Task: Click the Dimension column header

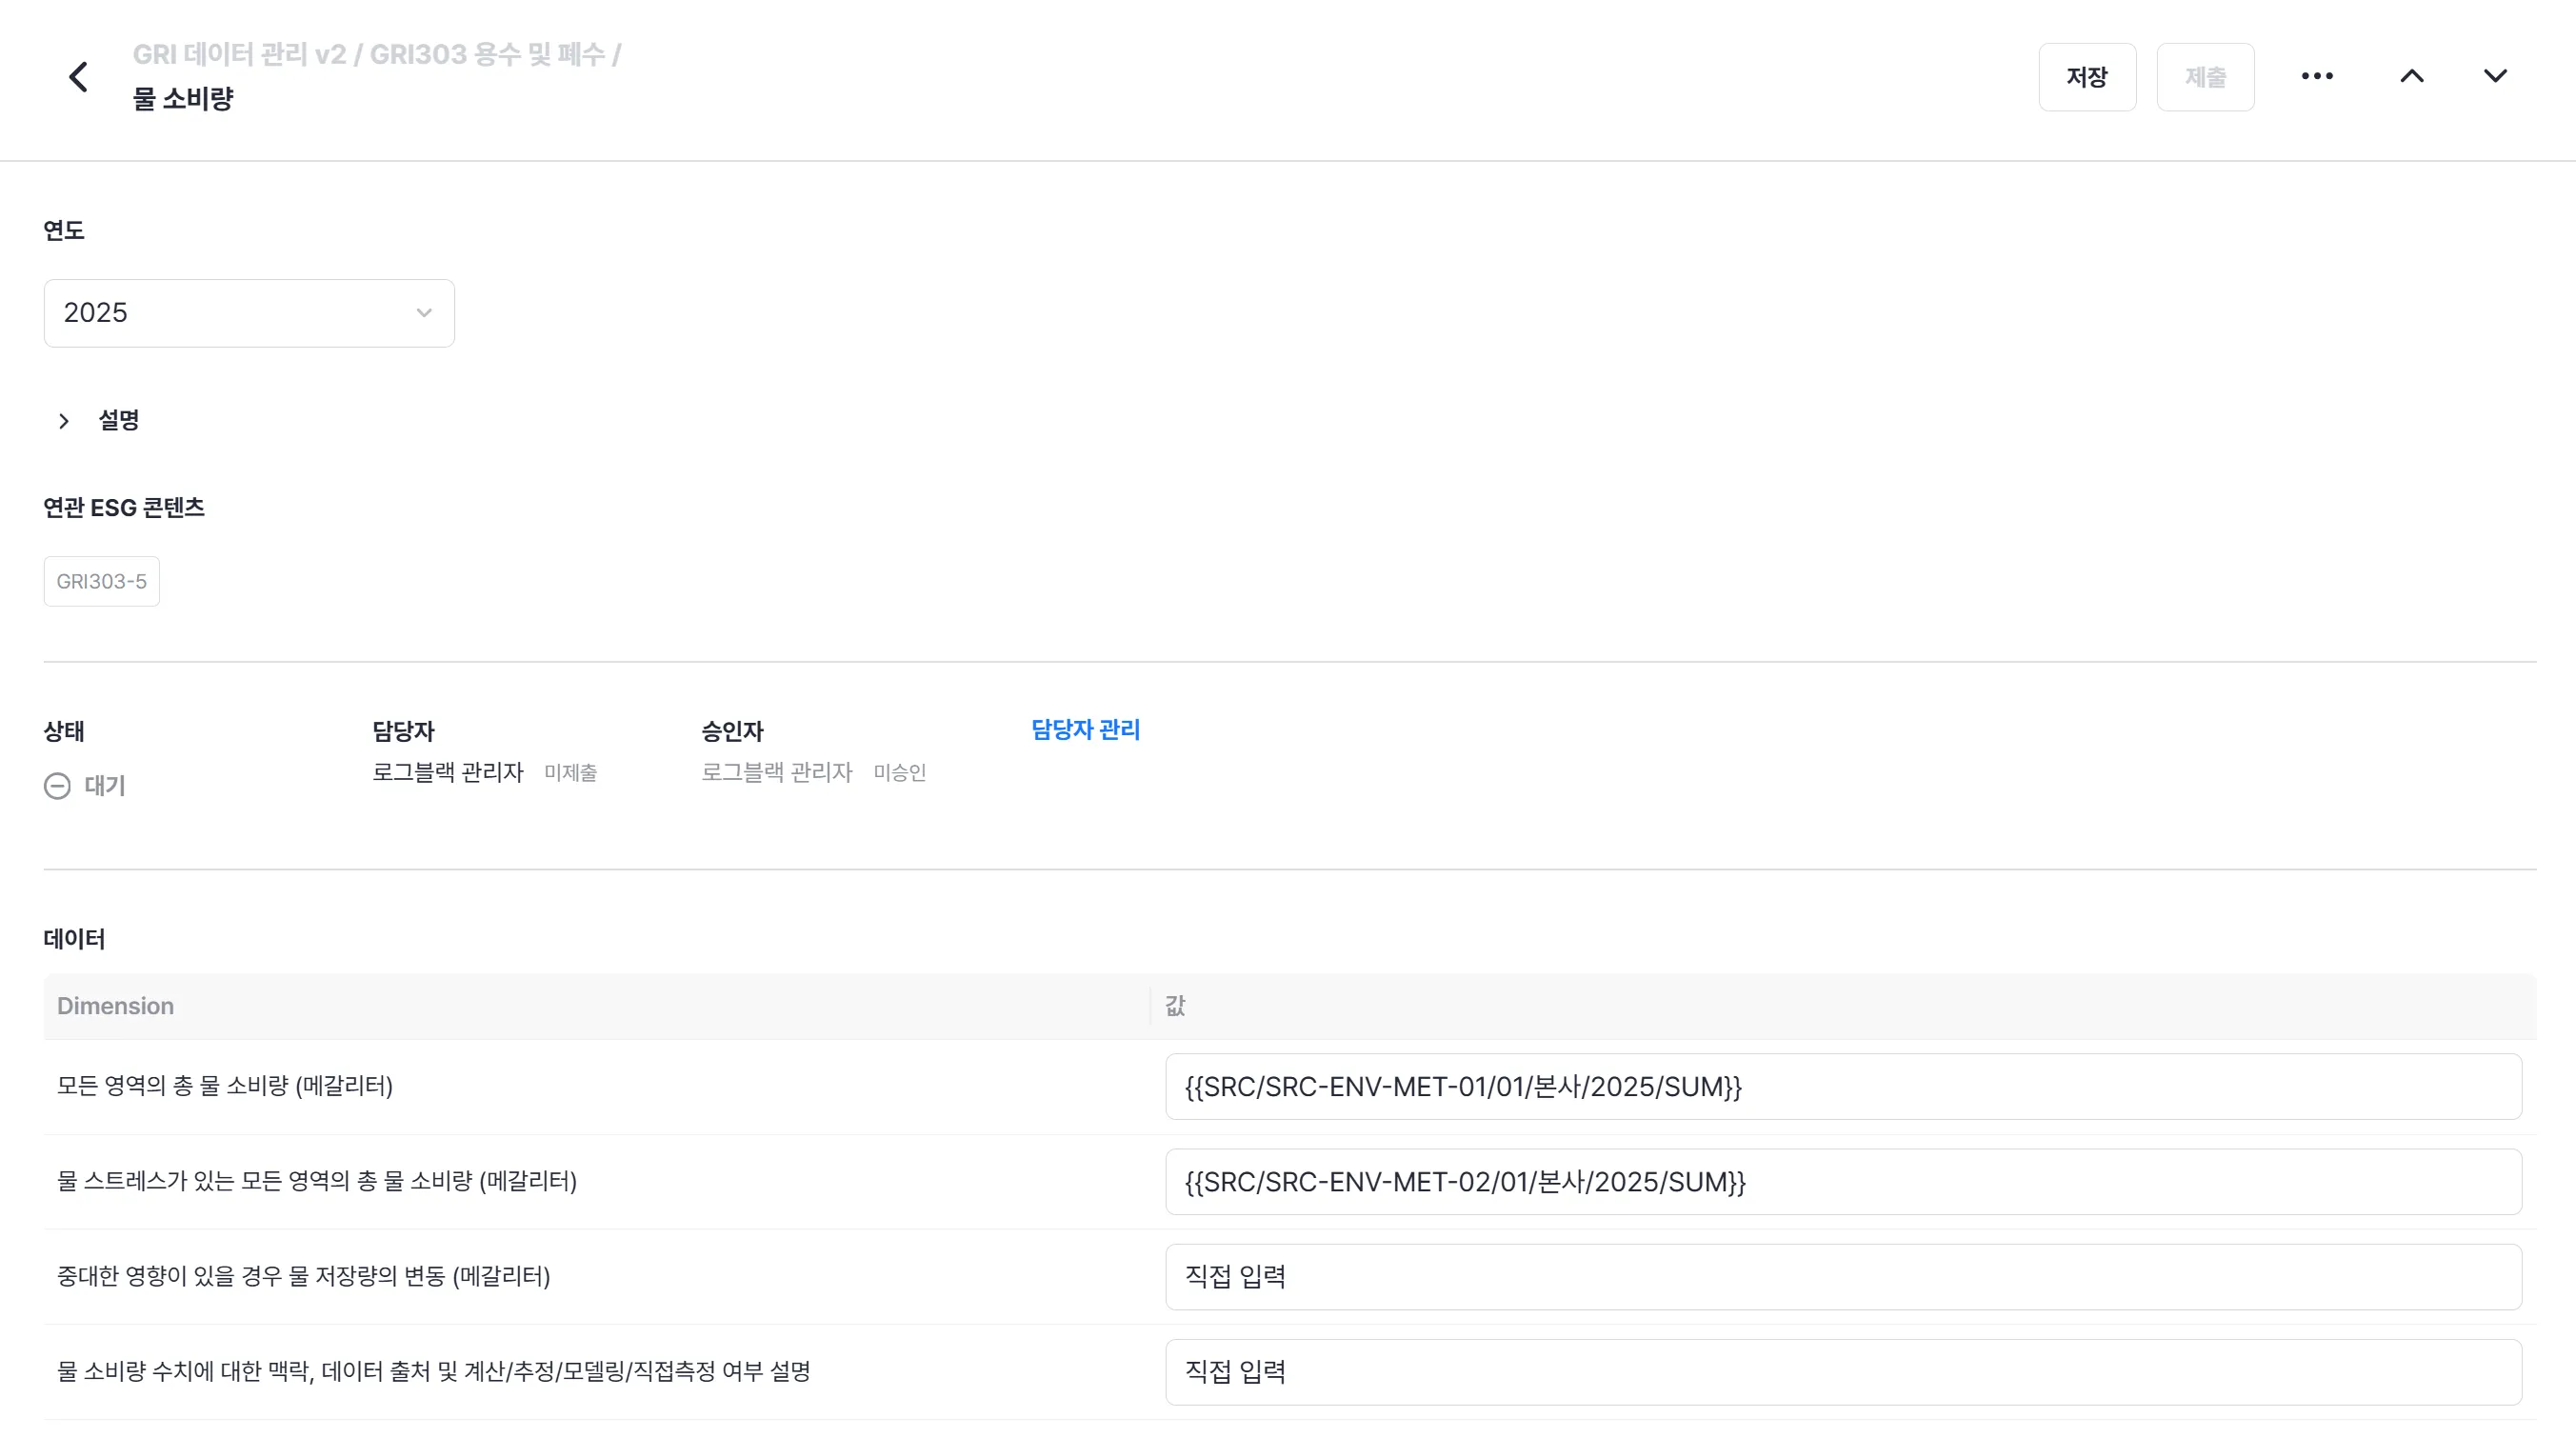Action: pyautogui.click(x=115, y=1006)
